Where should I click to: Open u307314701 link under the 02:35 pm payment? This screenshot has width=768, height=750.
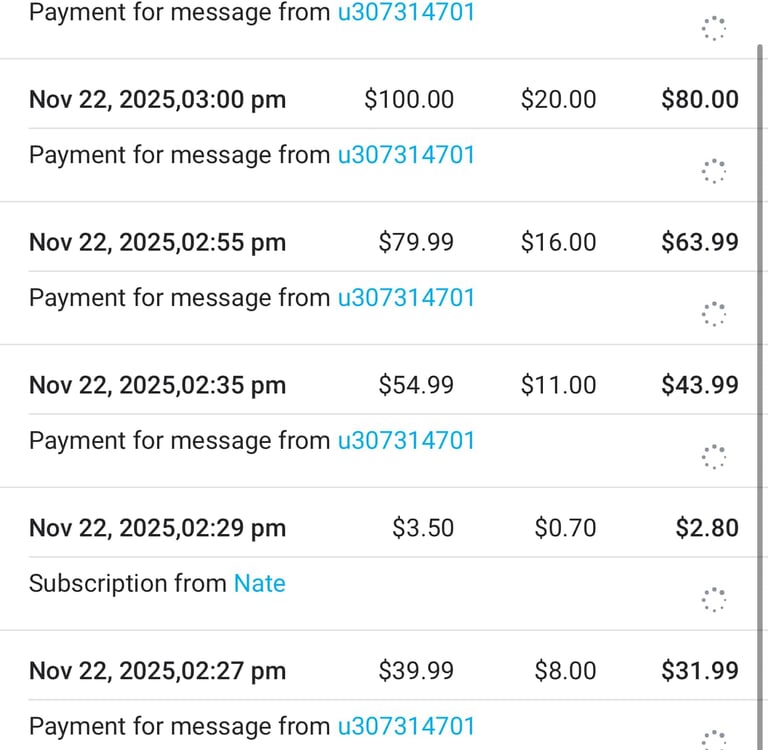pos(405,441)
